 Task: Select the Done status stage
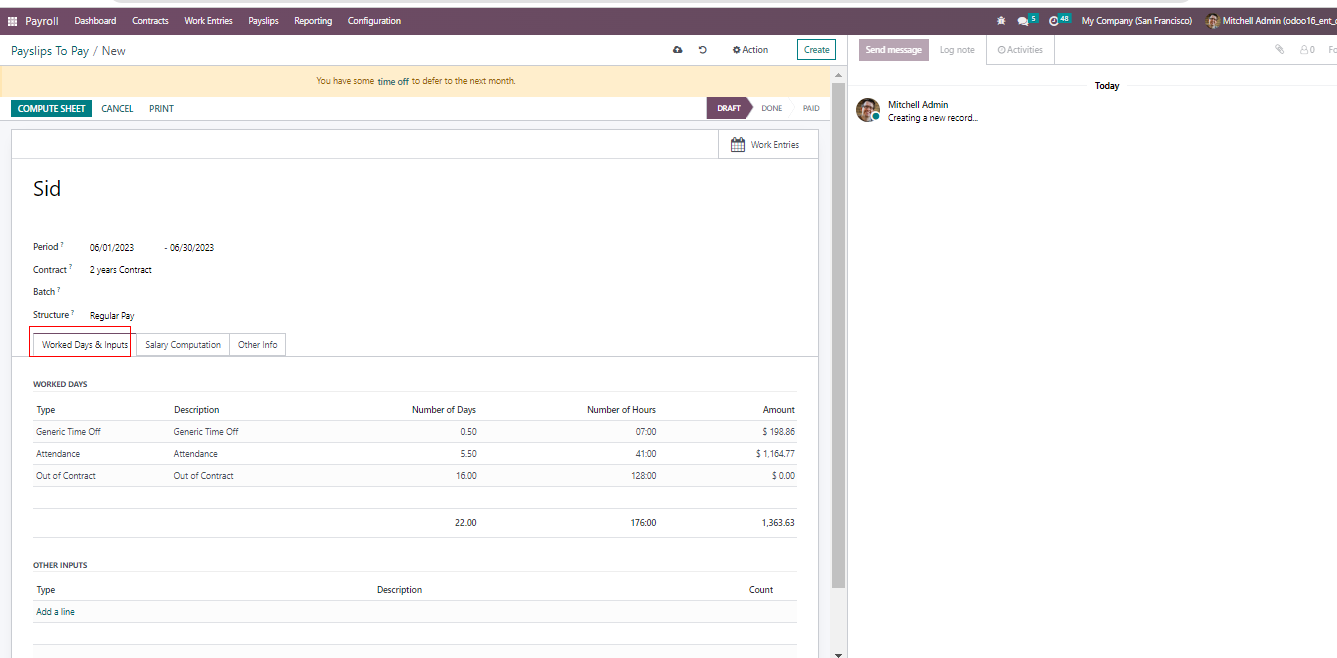click(x=771, y=109)
